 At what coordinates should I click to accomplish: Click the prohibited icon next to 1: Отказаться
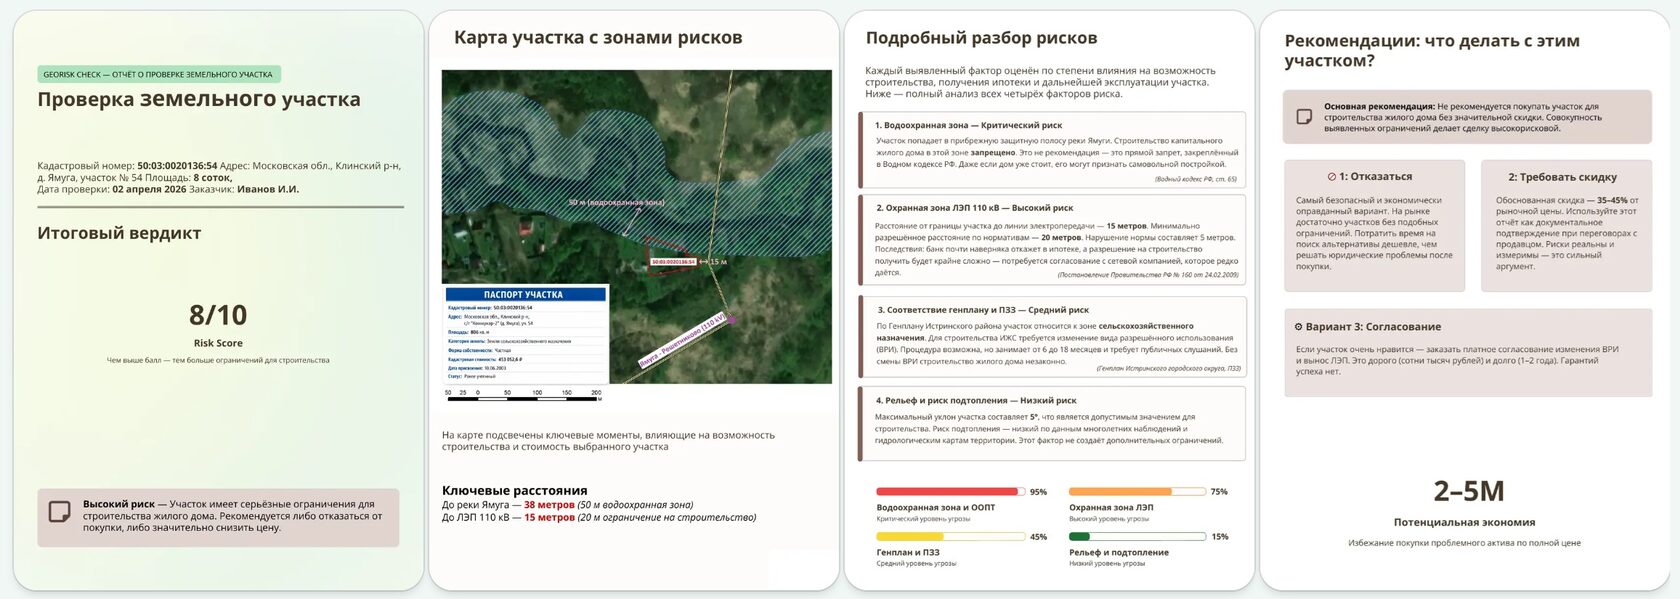click(x=1332, y=177)
